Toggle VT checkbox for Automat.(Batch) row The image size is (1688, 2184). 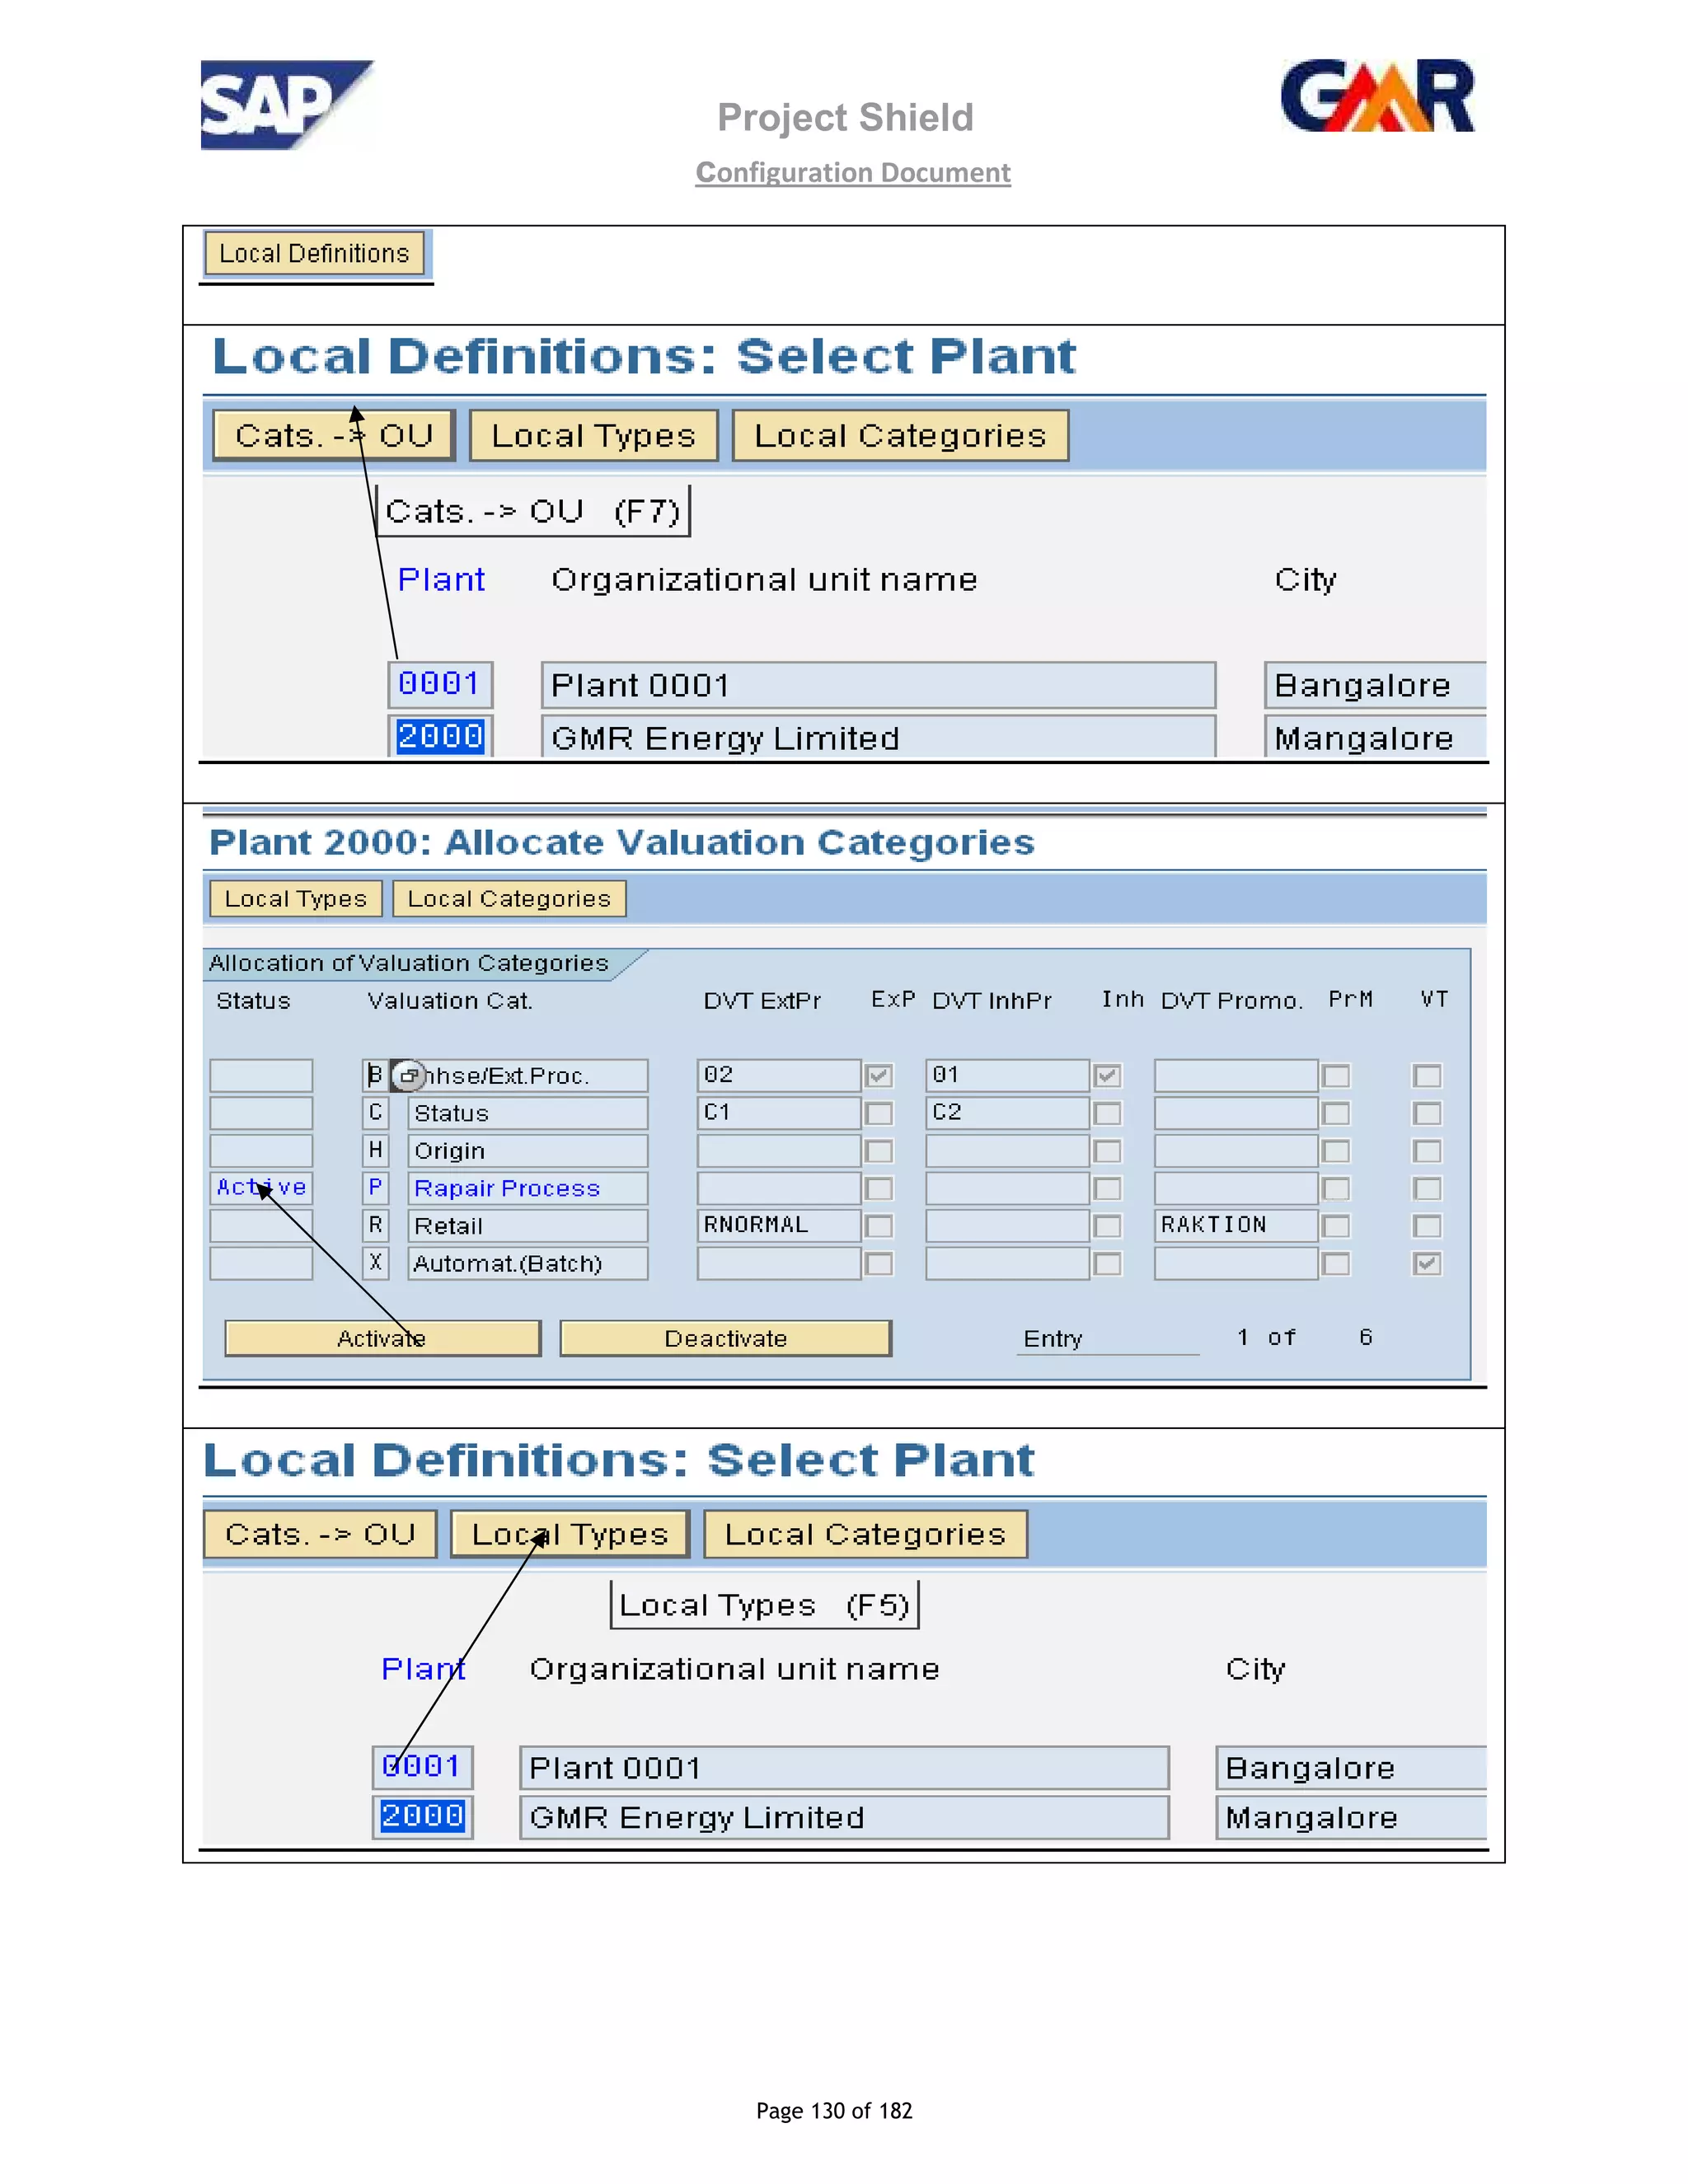(1427, 1264)
